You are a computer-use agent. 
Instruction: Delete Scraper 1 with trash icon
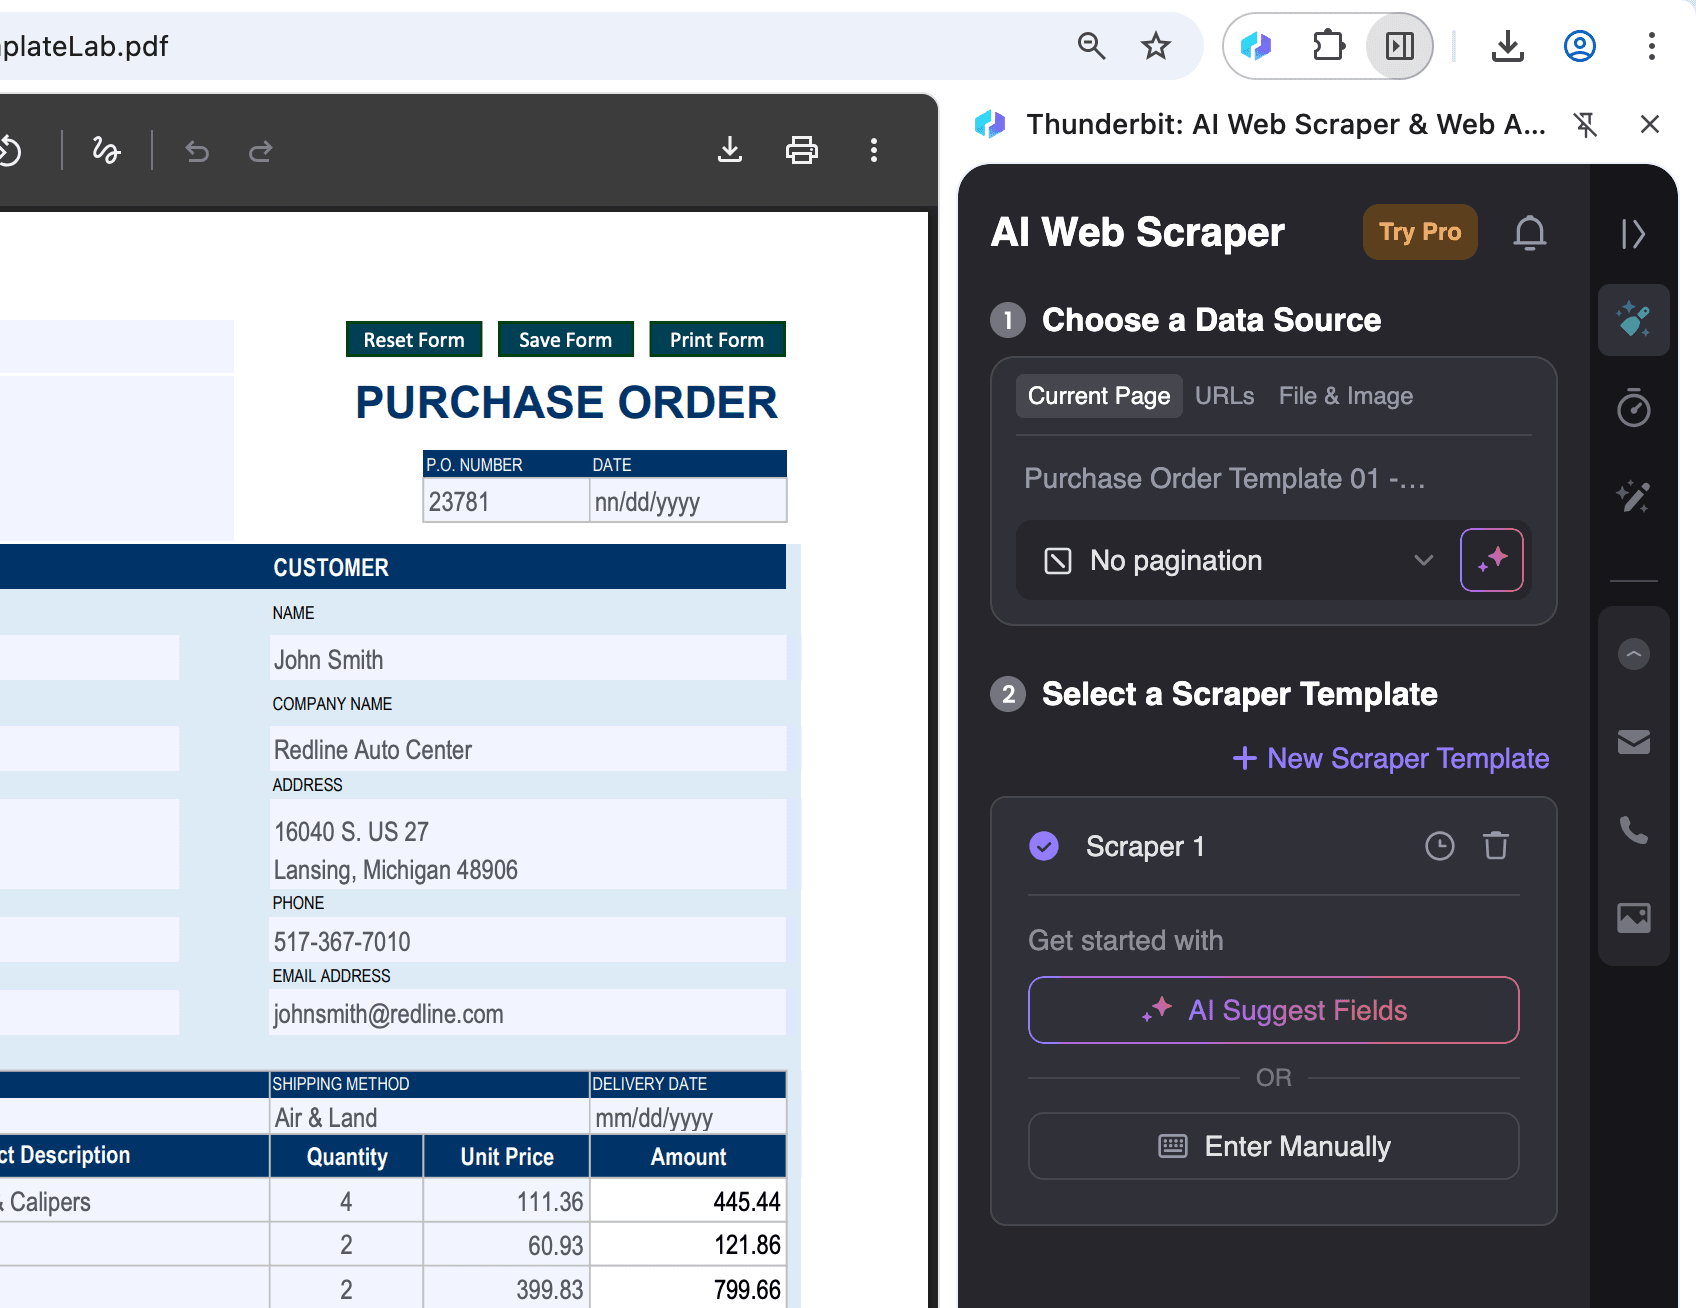click(x=1496, y=846)
